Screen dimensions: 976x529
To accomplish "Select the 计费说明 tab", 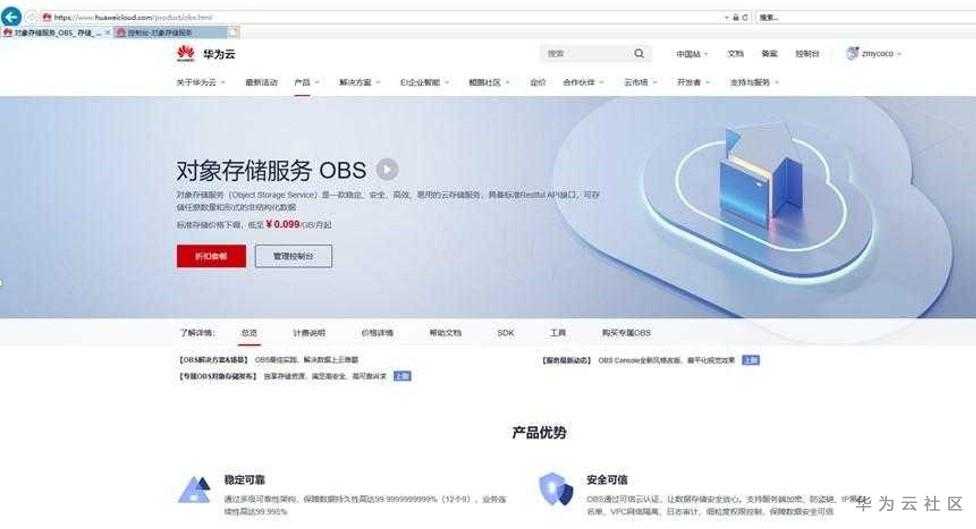I will click(309, 333).
